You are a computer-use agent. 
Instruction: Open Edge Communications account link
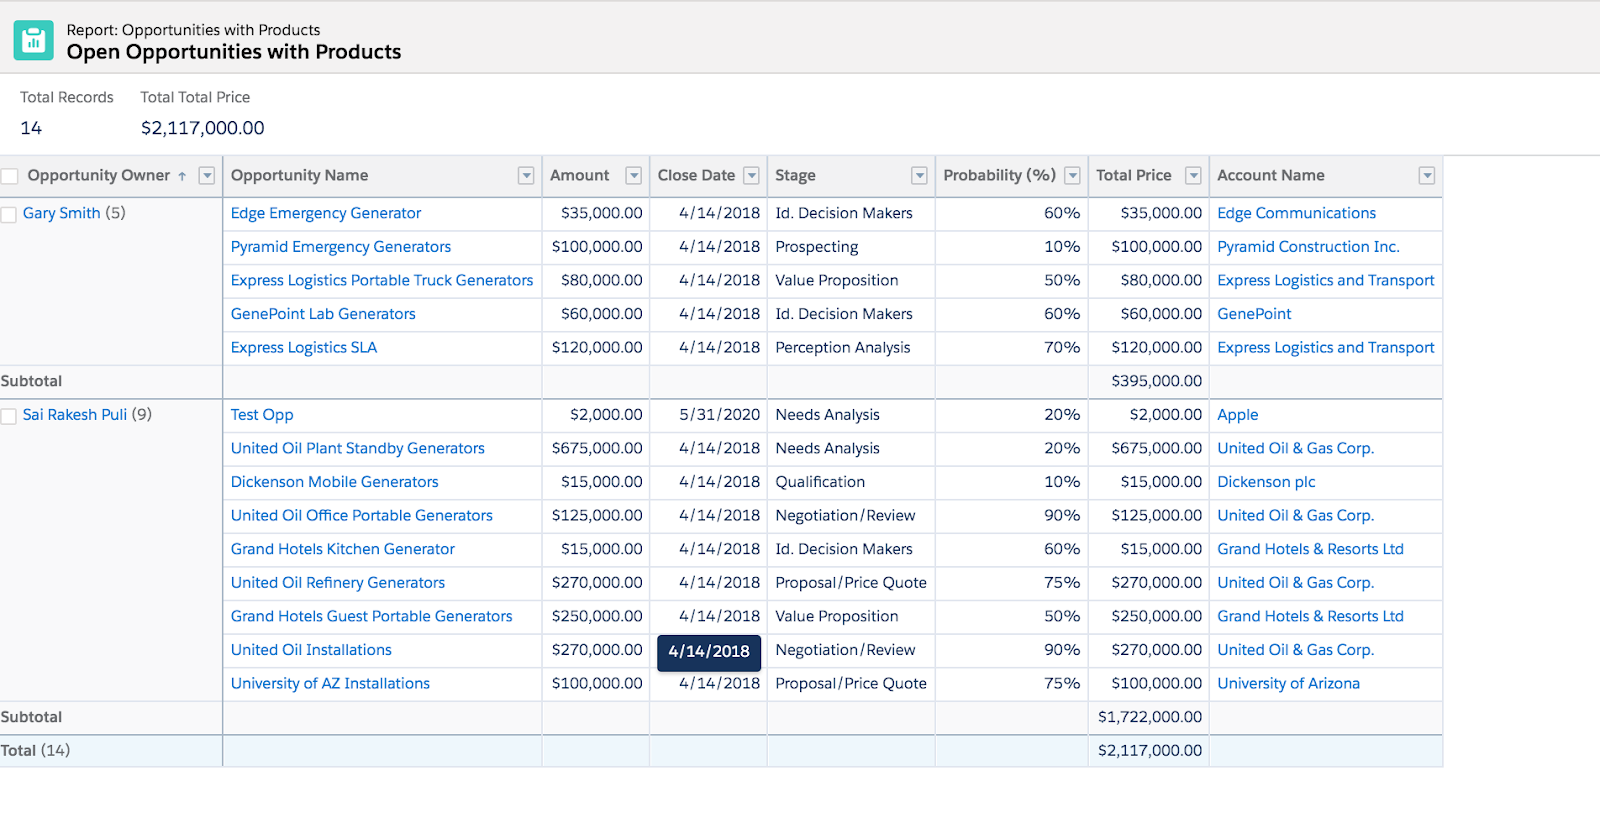coord(1297,213)
